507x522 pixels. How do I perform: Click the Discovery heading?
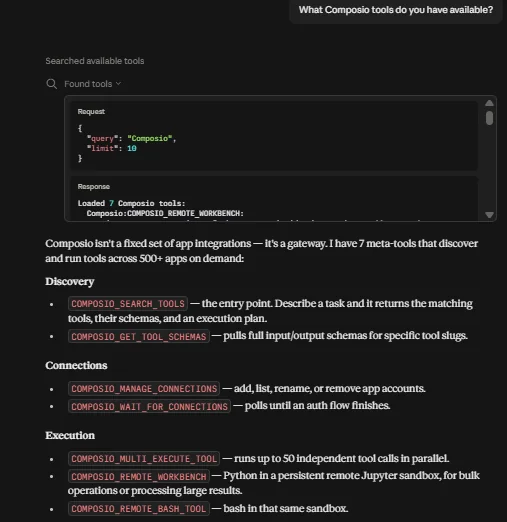point(70,282)
